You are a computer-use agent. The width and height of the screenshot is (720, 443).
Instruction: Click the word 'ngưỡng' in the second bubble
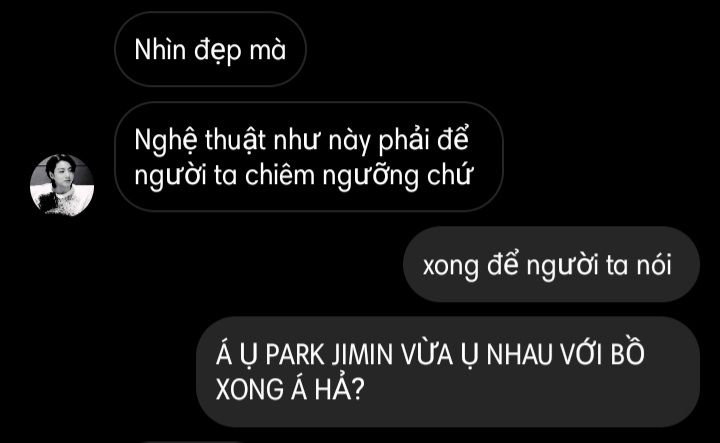point(370,177)
